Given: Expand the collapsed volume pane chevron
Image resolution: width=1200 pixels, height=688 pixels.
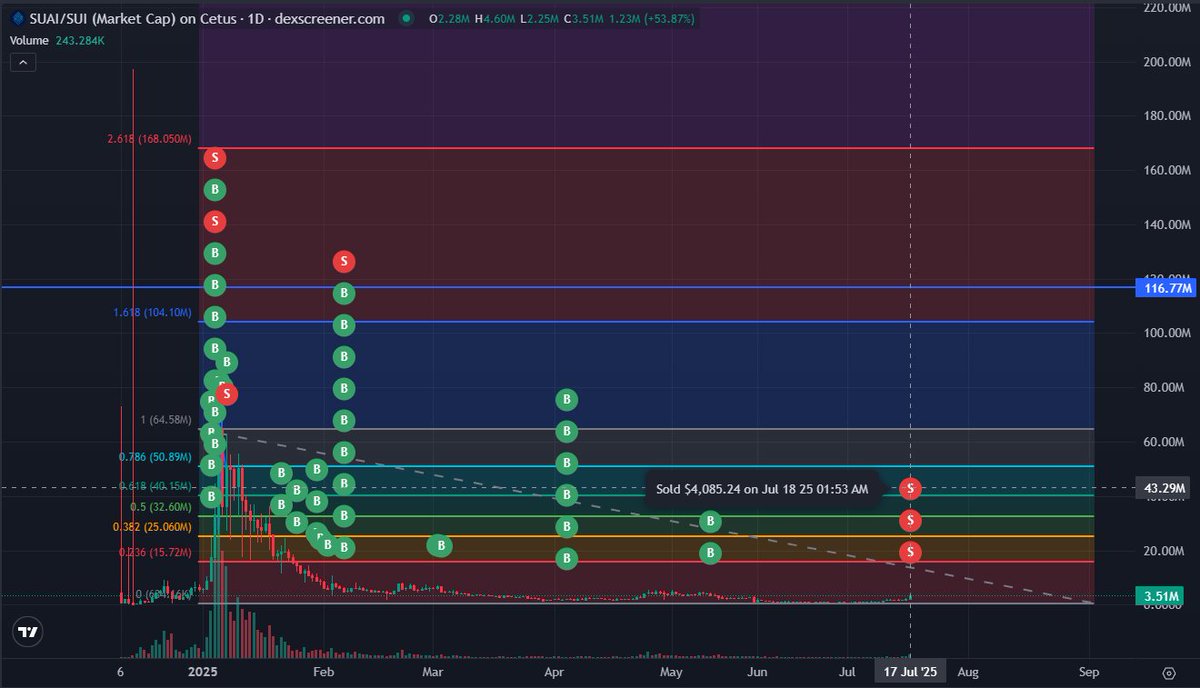Looking at the screenshot, I should (x=22, y=62).
